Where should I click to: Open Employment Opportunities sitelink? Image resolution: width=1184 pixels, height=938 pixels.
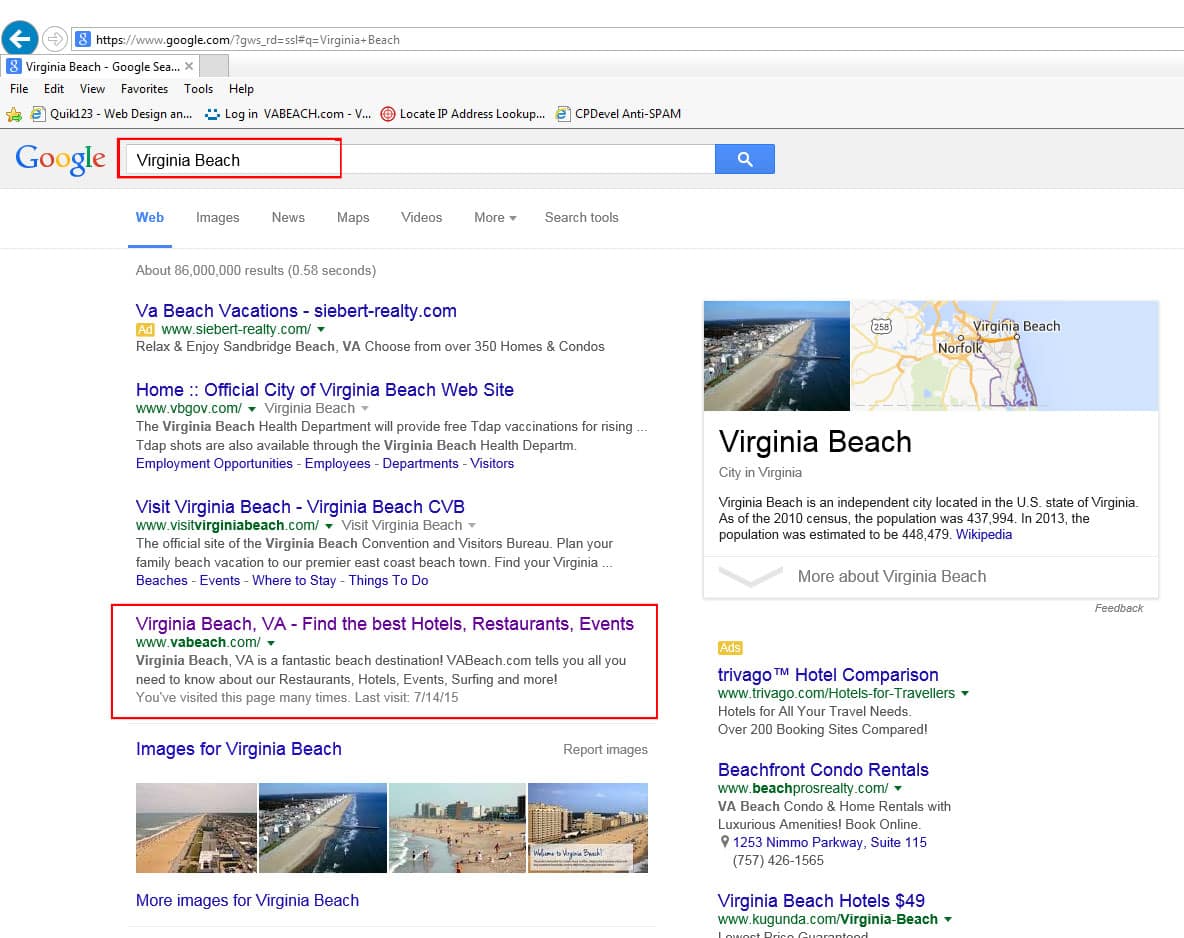coord(214,464)
